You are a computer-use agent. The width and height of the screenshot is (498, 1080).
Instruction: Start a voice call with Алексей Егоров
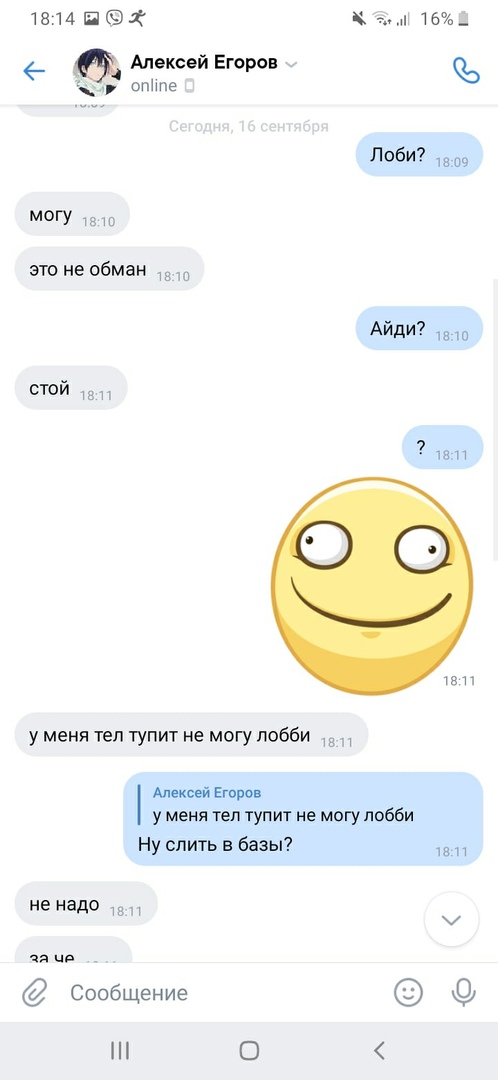(466, 71)
